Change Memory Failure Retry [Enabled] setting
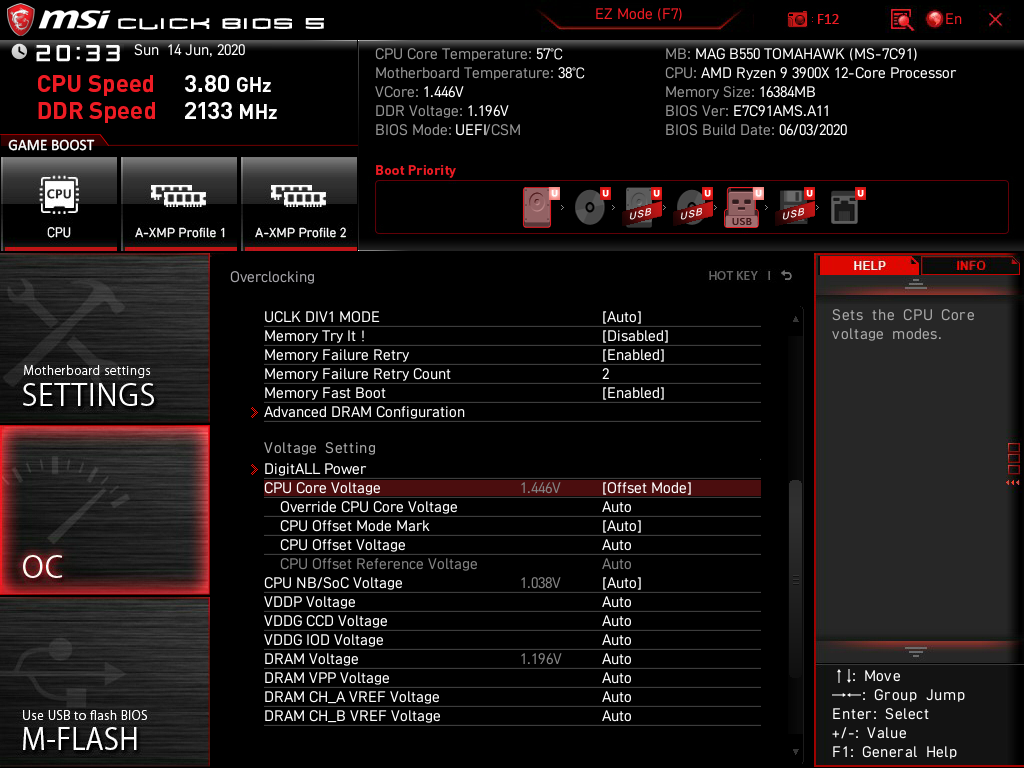1024x768 pixels. (633, 355)
